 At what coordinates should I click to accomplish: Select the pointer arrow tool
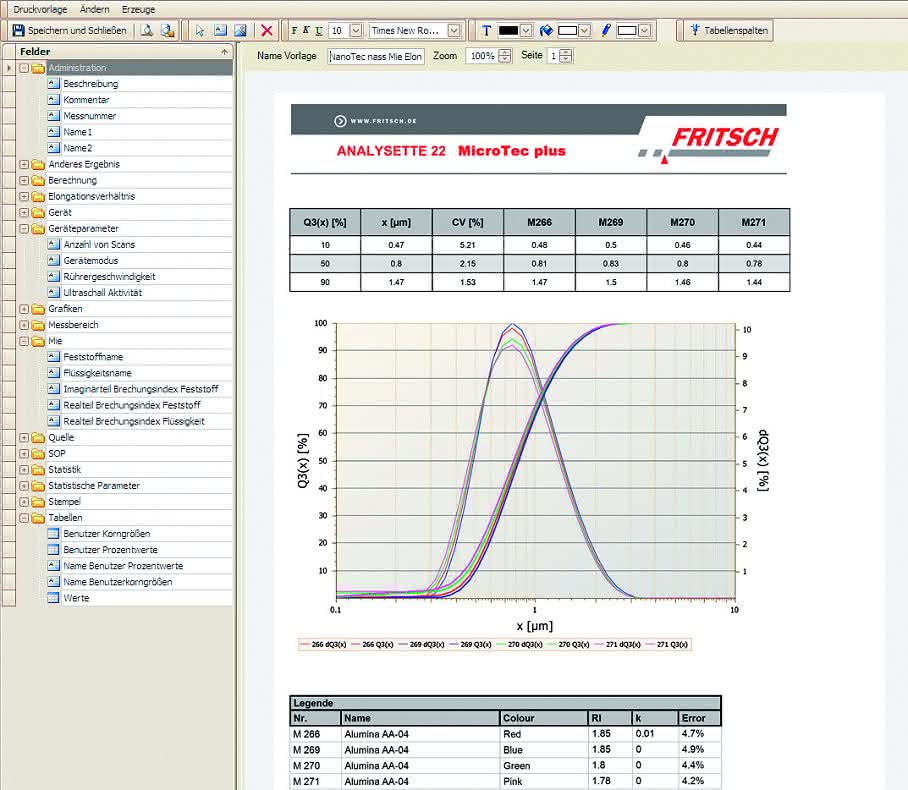click(200, 30)
